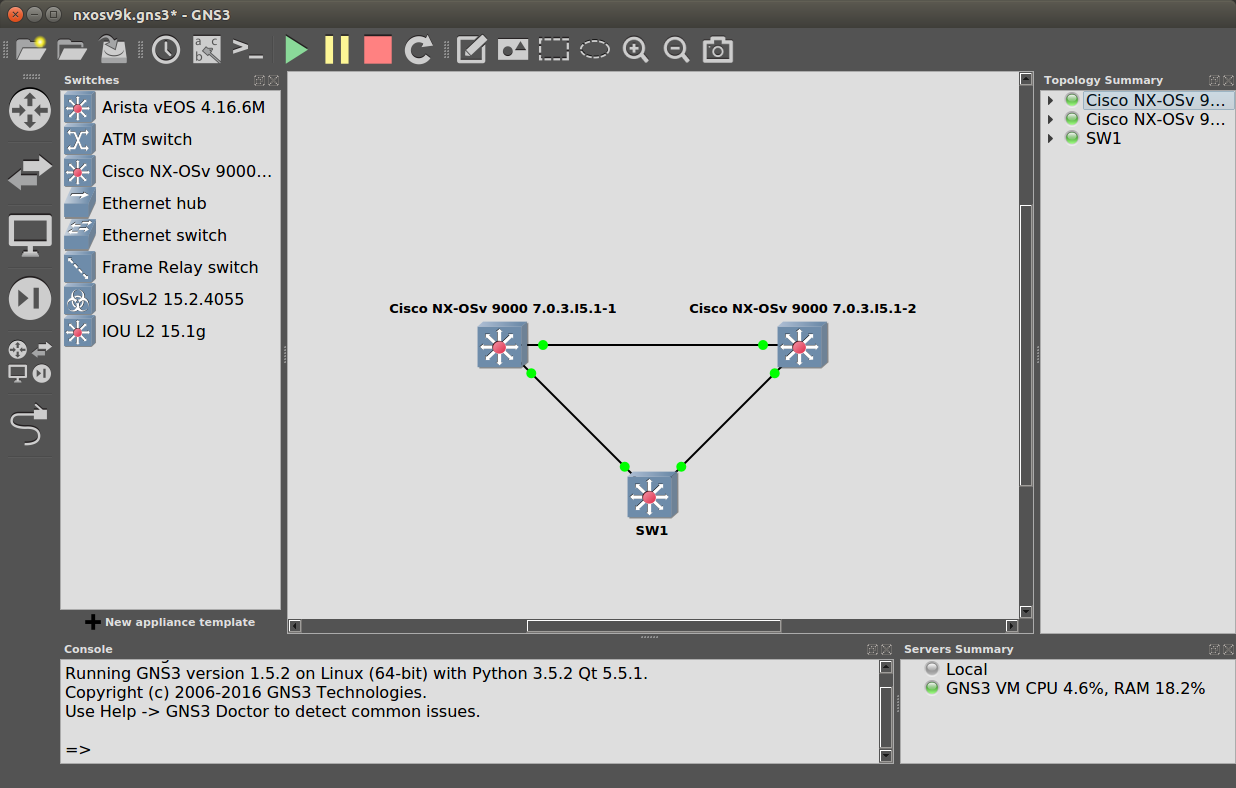
Task: Click the New appliance template button
Action: (x=170, y=622)
